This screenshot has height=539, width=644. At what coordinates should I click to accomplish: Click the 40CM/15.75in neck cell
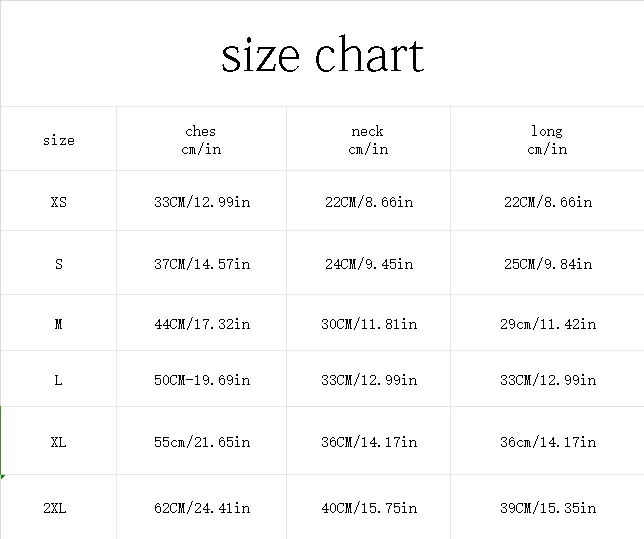pos(369,508)
